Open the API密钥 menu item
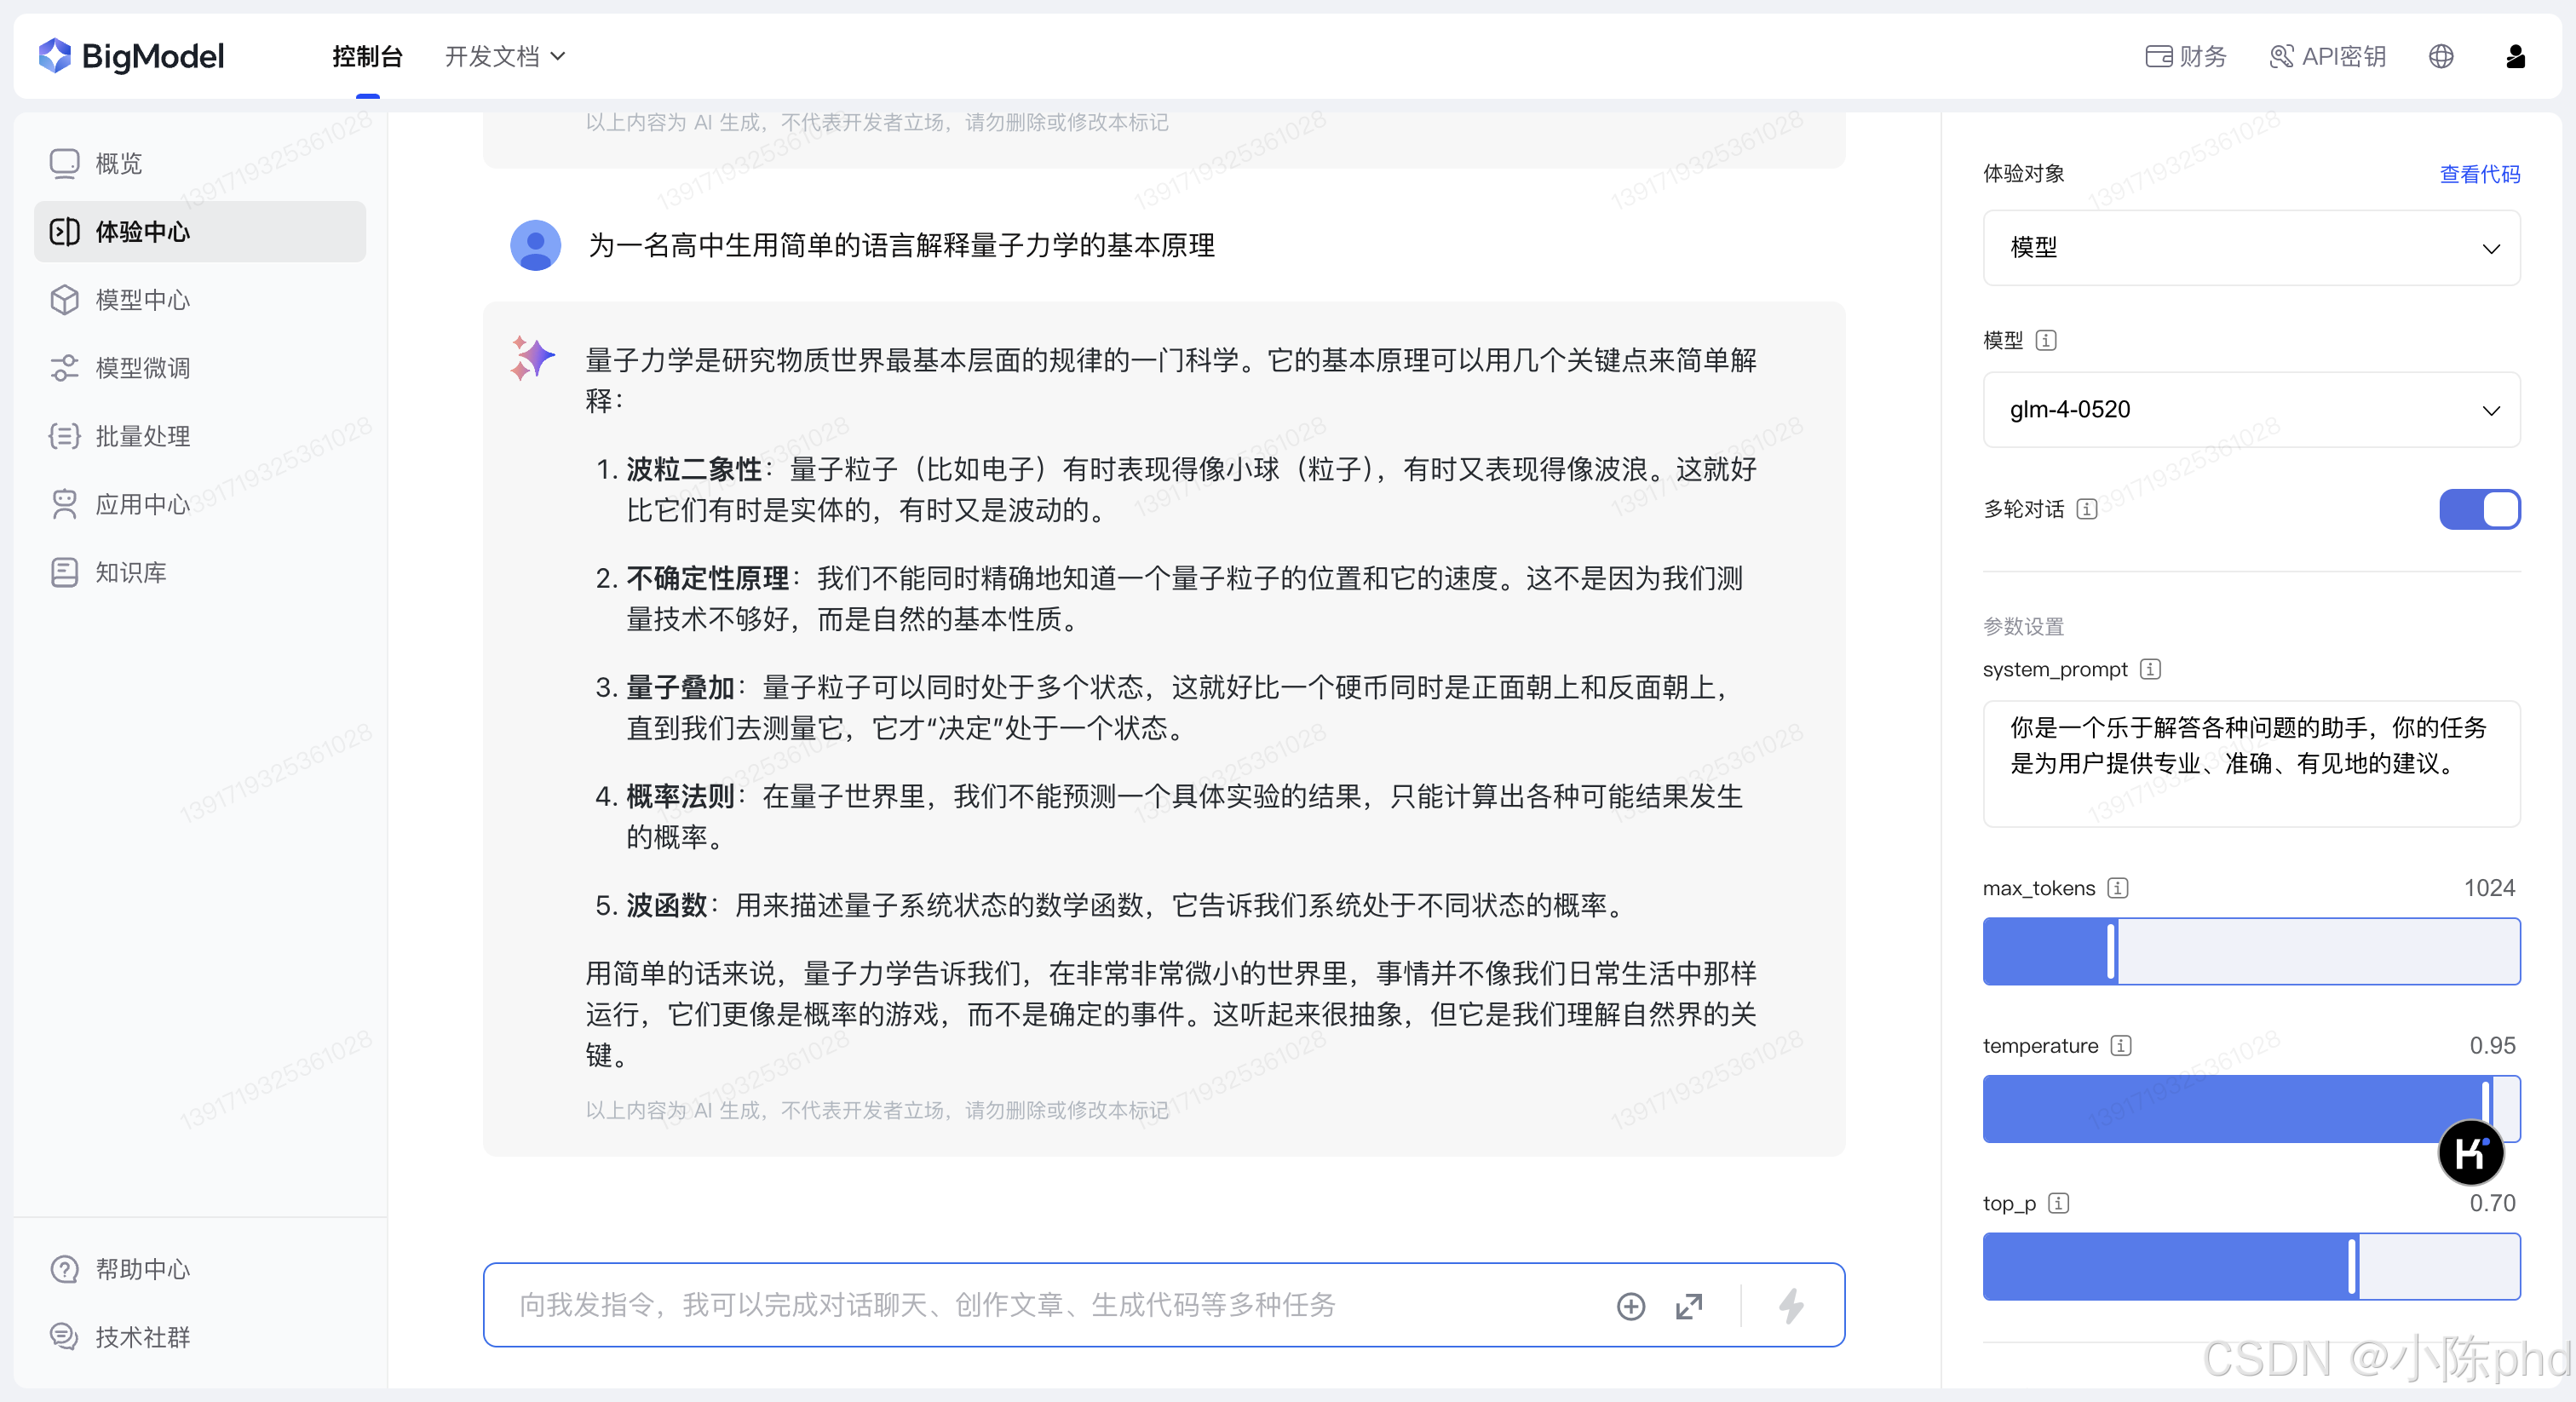 [2328, 56]
